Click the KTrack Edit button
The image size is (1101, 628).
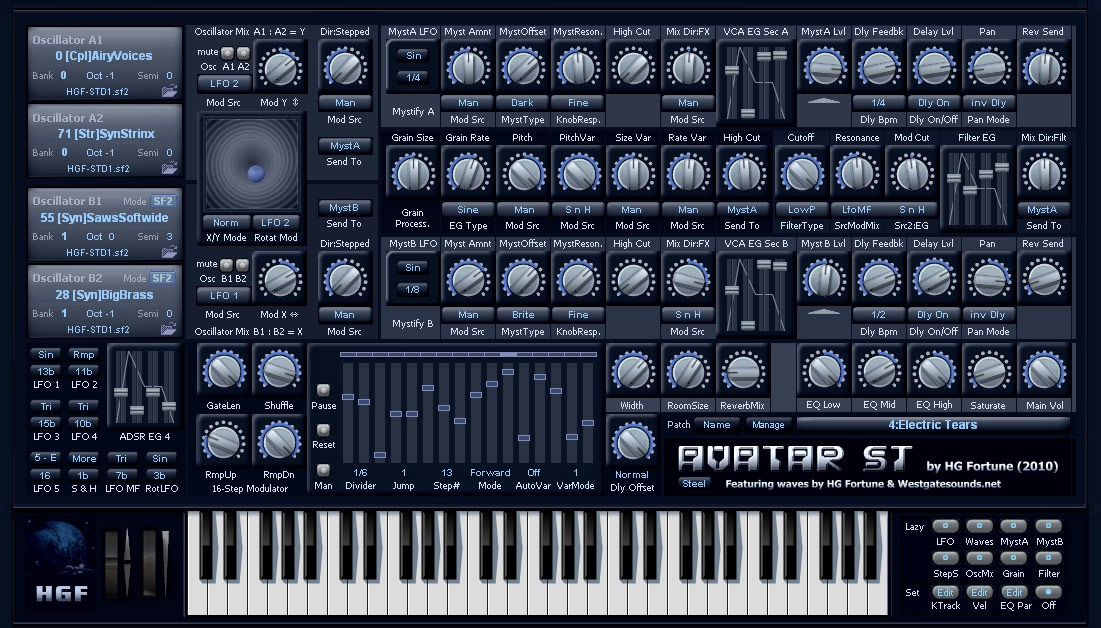pyautogui.click(x=945, y=592)
